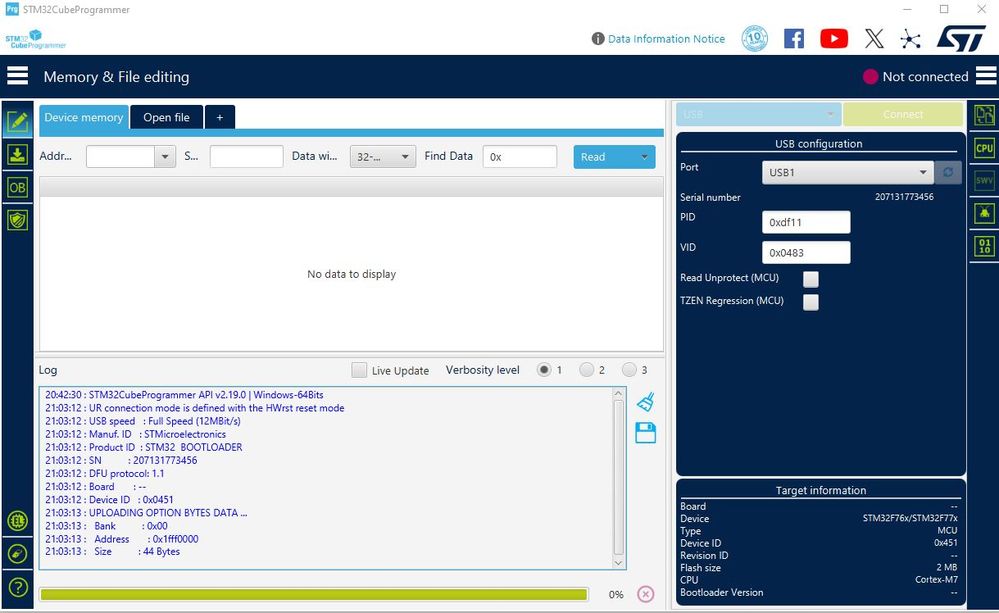Select verbosity level 2
Viewport: 999px width, 613px height.
587,370
